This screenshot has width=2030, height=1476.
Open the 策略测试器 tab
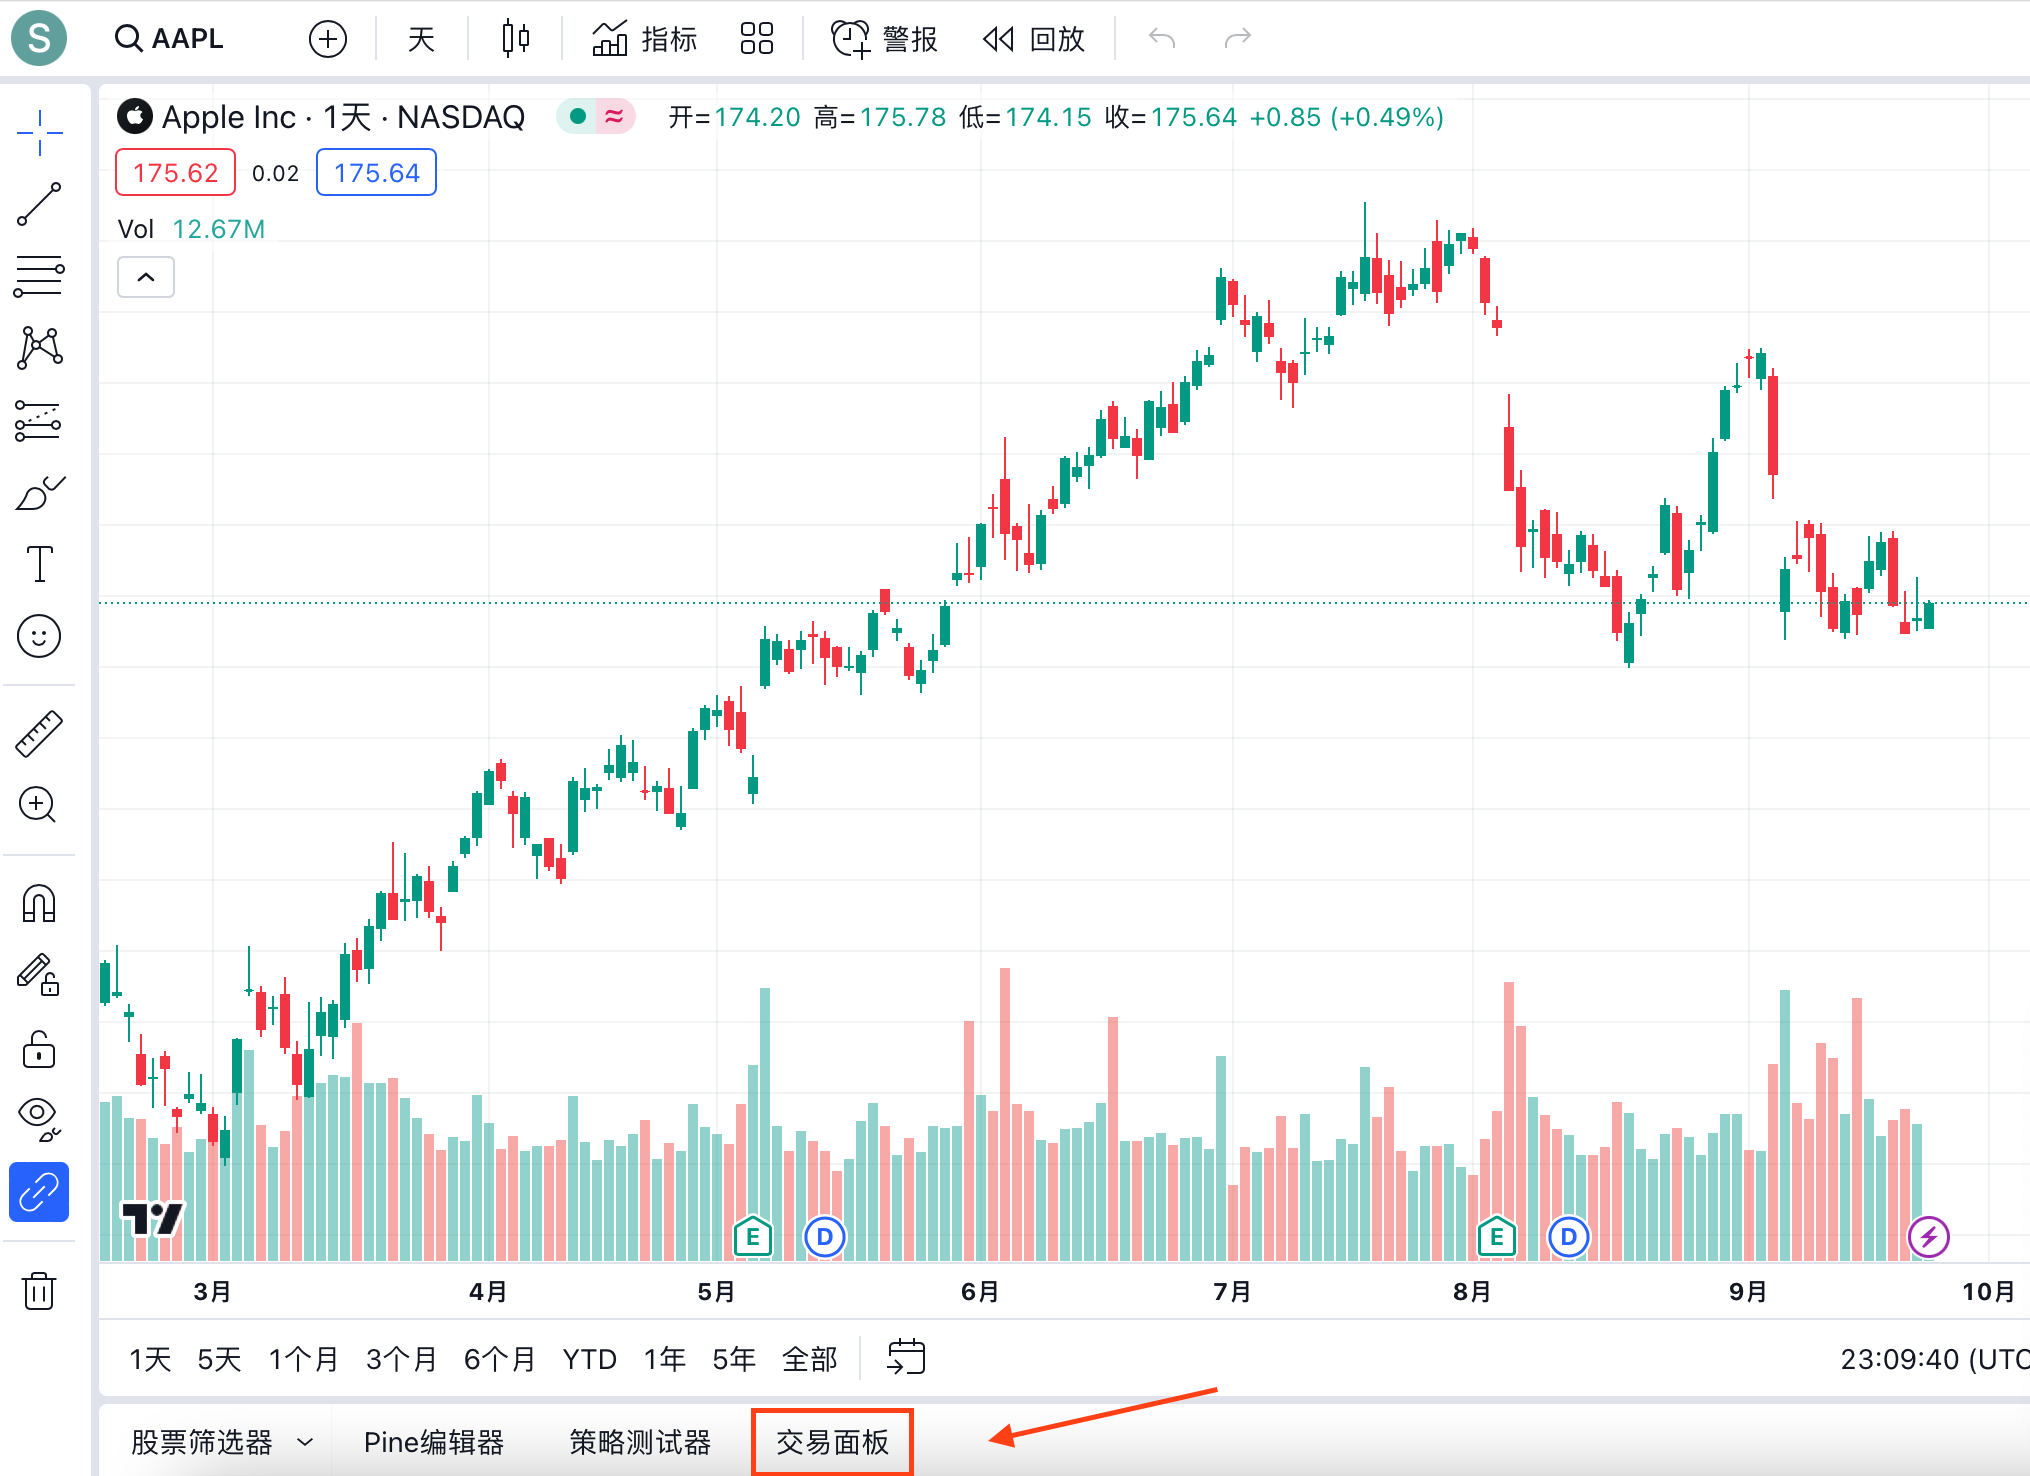(640, 1442)
